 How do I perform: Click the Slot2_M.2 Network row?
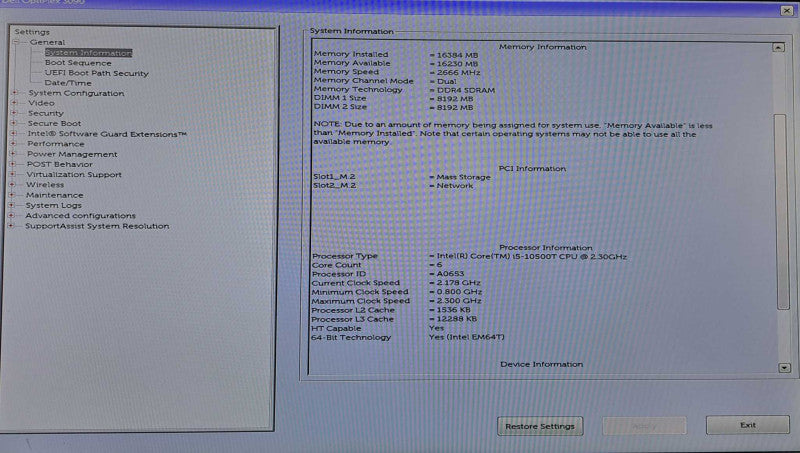393,185
